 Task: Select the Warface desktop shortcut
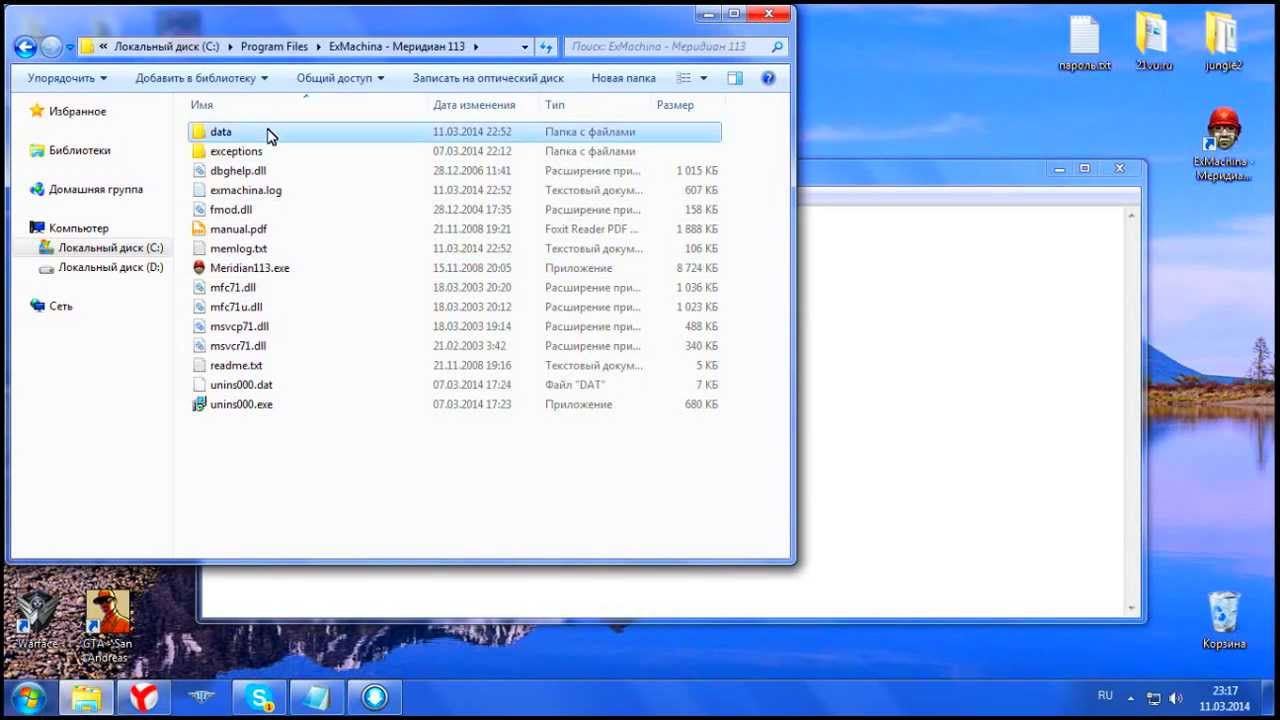point(37,620)
